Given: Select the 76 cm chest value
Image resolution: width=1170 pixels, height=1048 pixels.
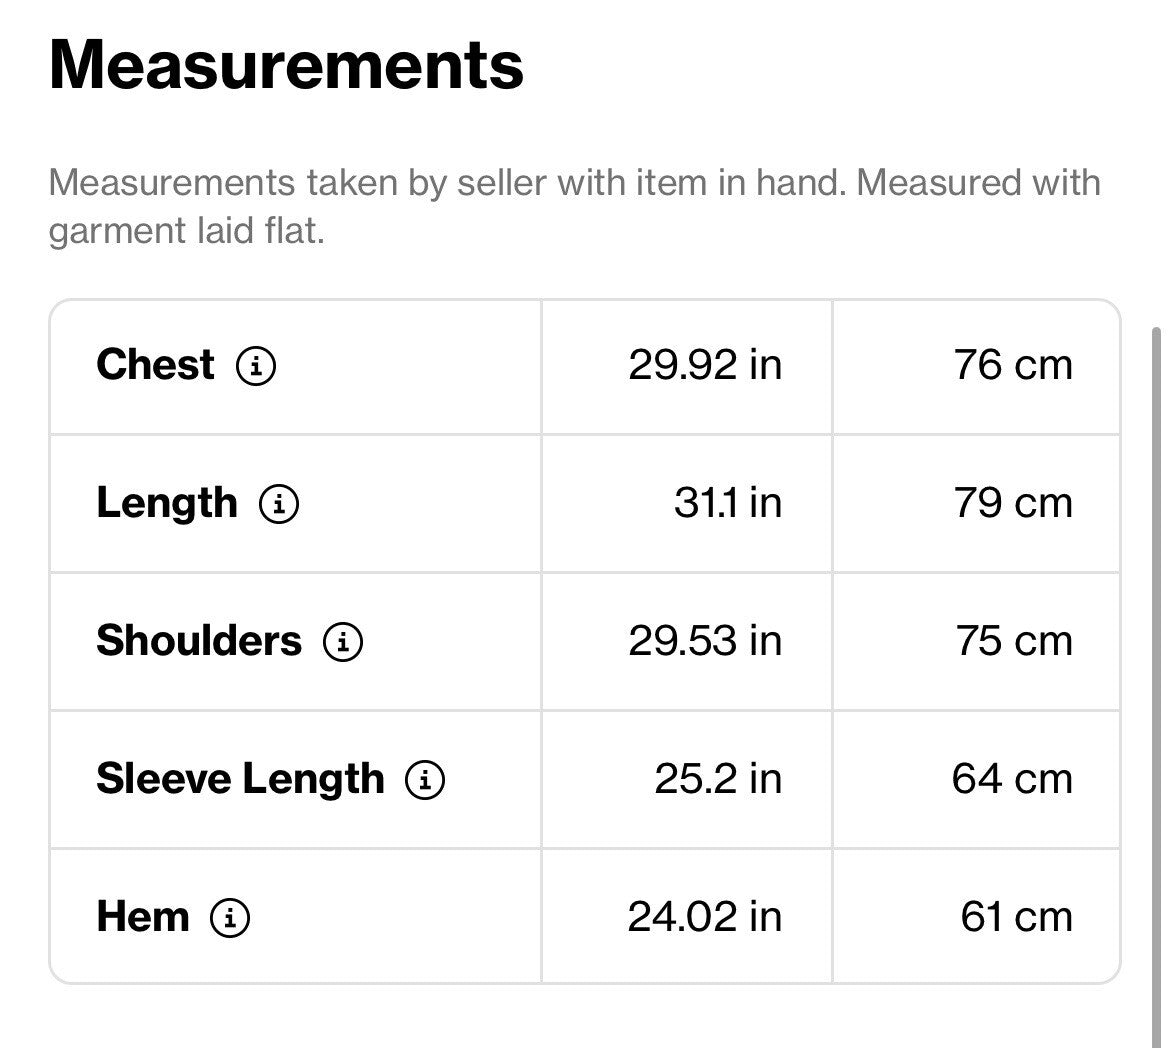Looking at the screenshot, I should coord(1013,366).
